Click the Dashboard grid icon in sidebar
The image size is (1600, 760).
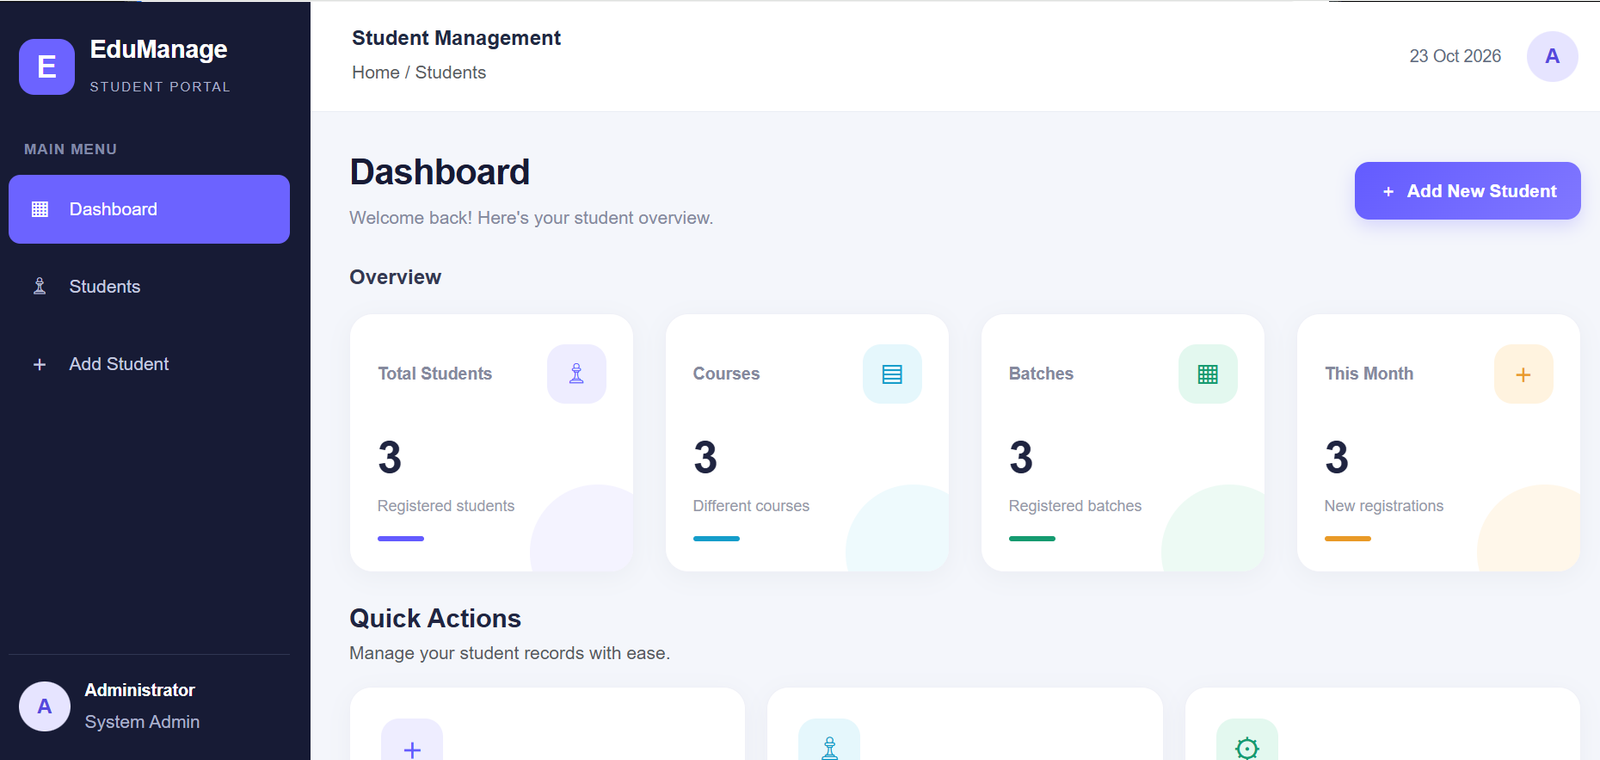(x=40, y=209)
